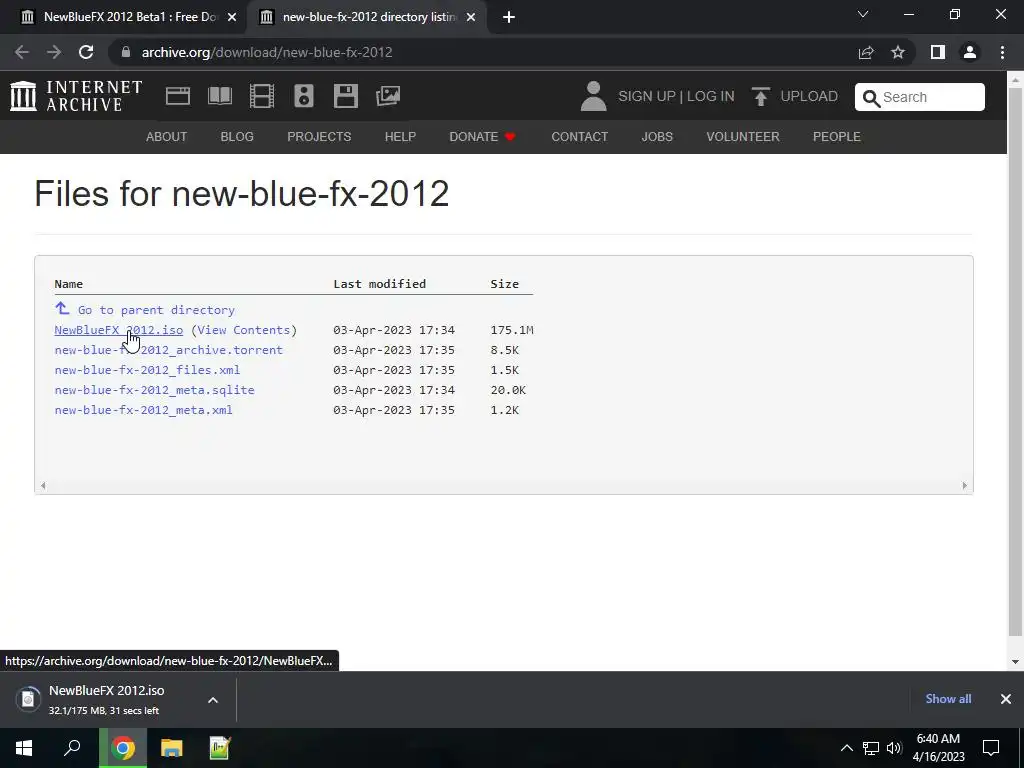Click the SIGN UP link

tap(647, 96)
